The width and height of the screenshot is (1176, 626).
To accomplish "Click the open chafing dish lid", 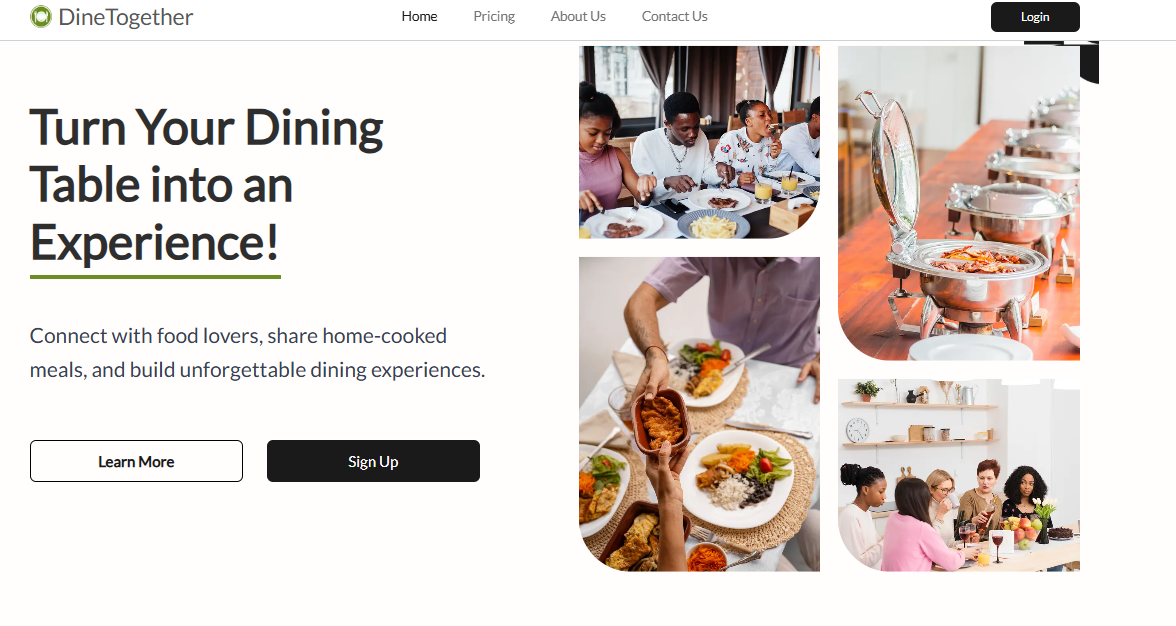I will pyautogui.click(x=890, y=163).
